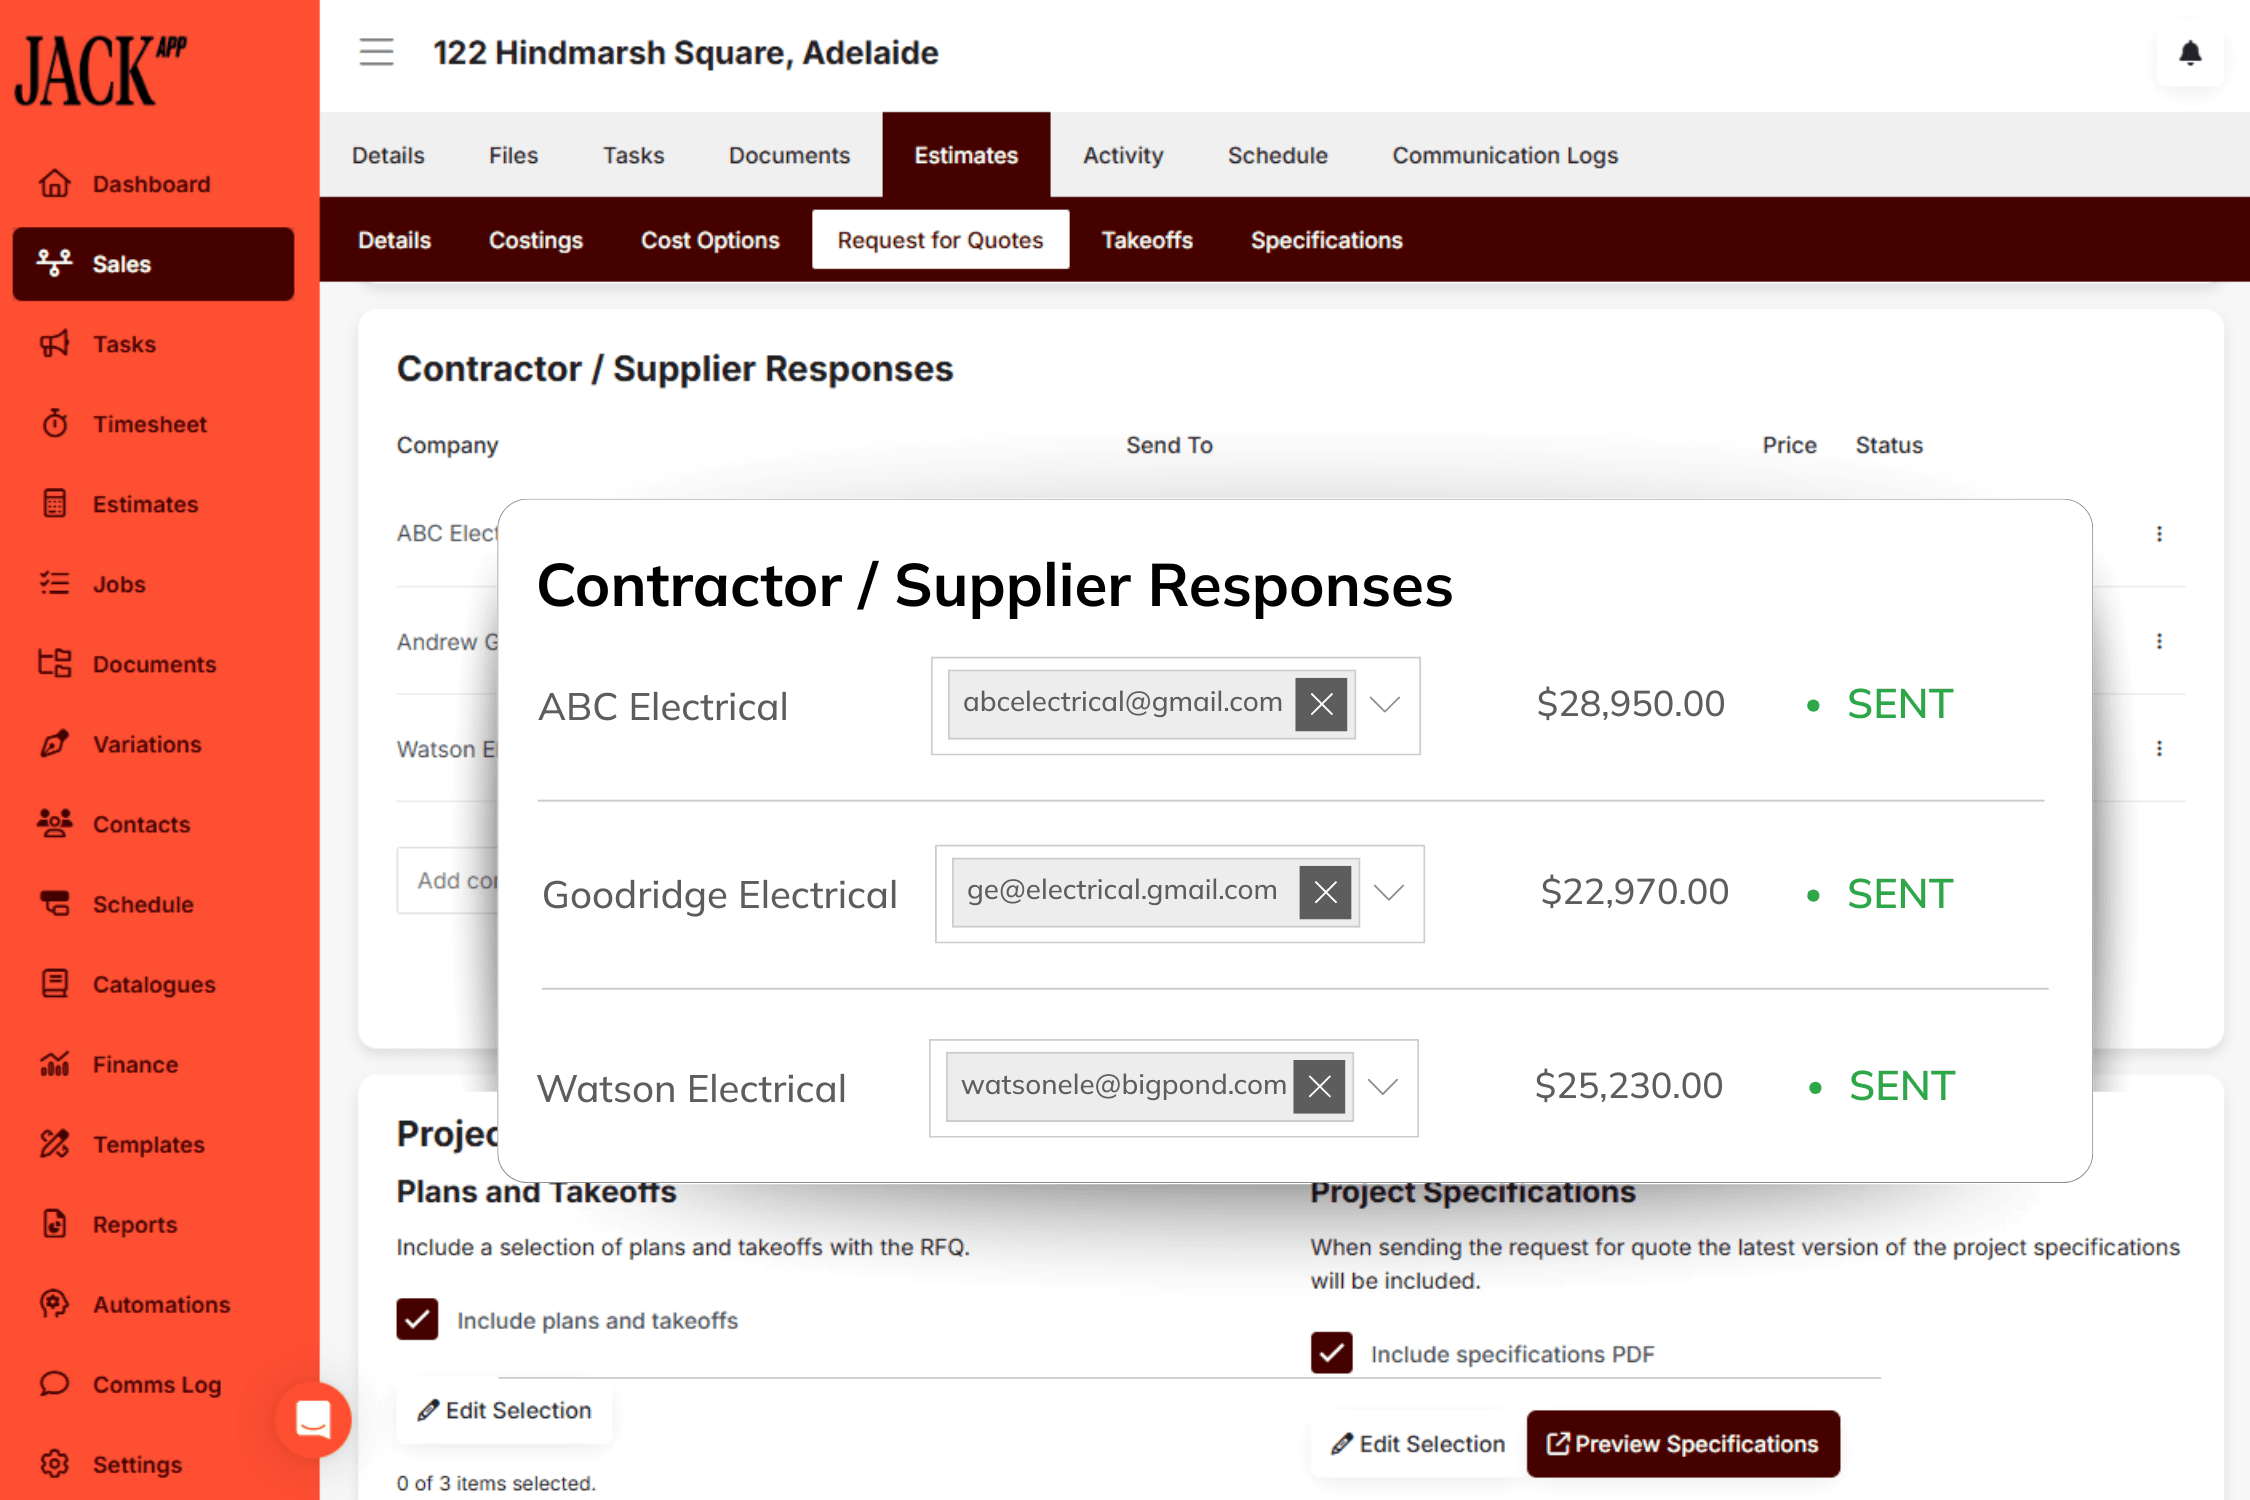Expand Goodridge Electrical email dropdown
The height and width of the screenshot is (1500, 2250).
tap(1389, 893)
